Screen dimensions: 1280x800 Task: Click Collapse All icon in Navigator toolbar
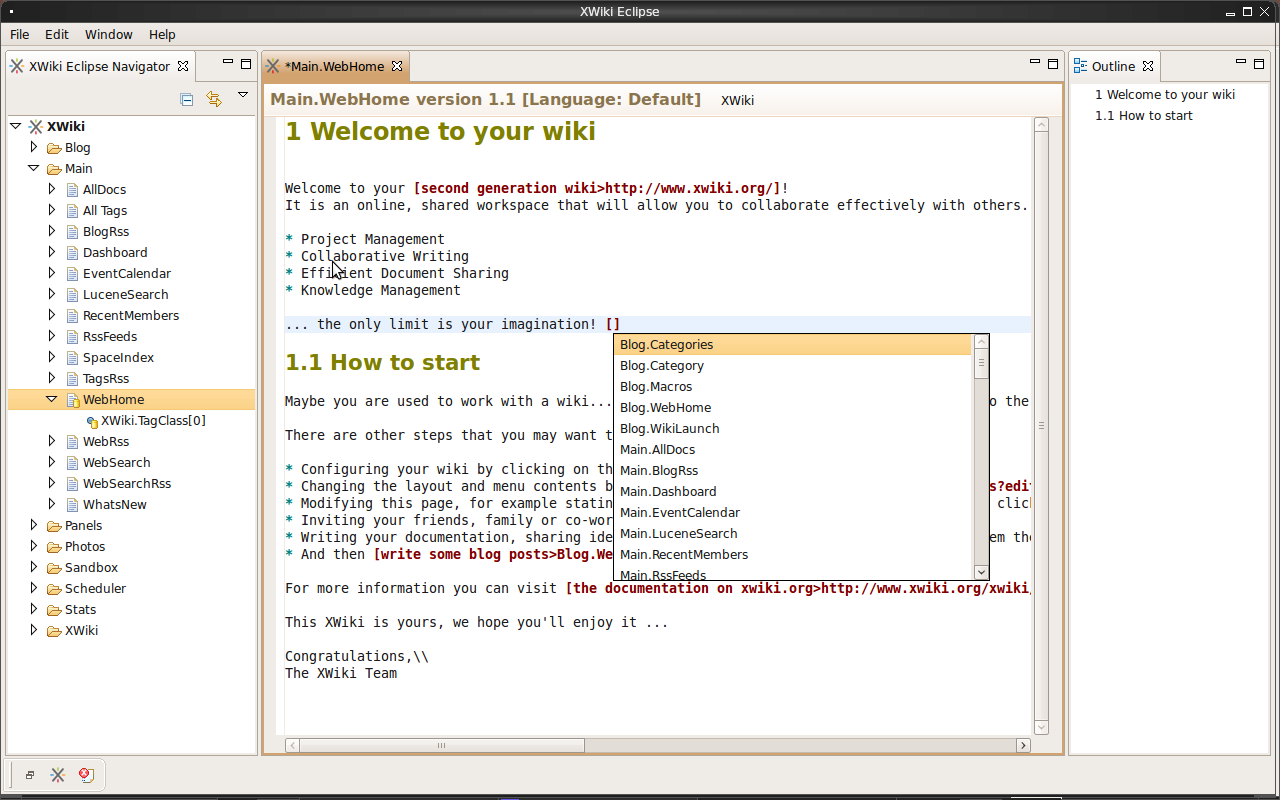tap(187, 98)
